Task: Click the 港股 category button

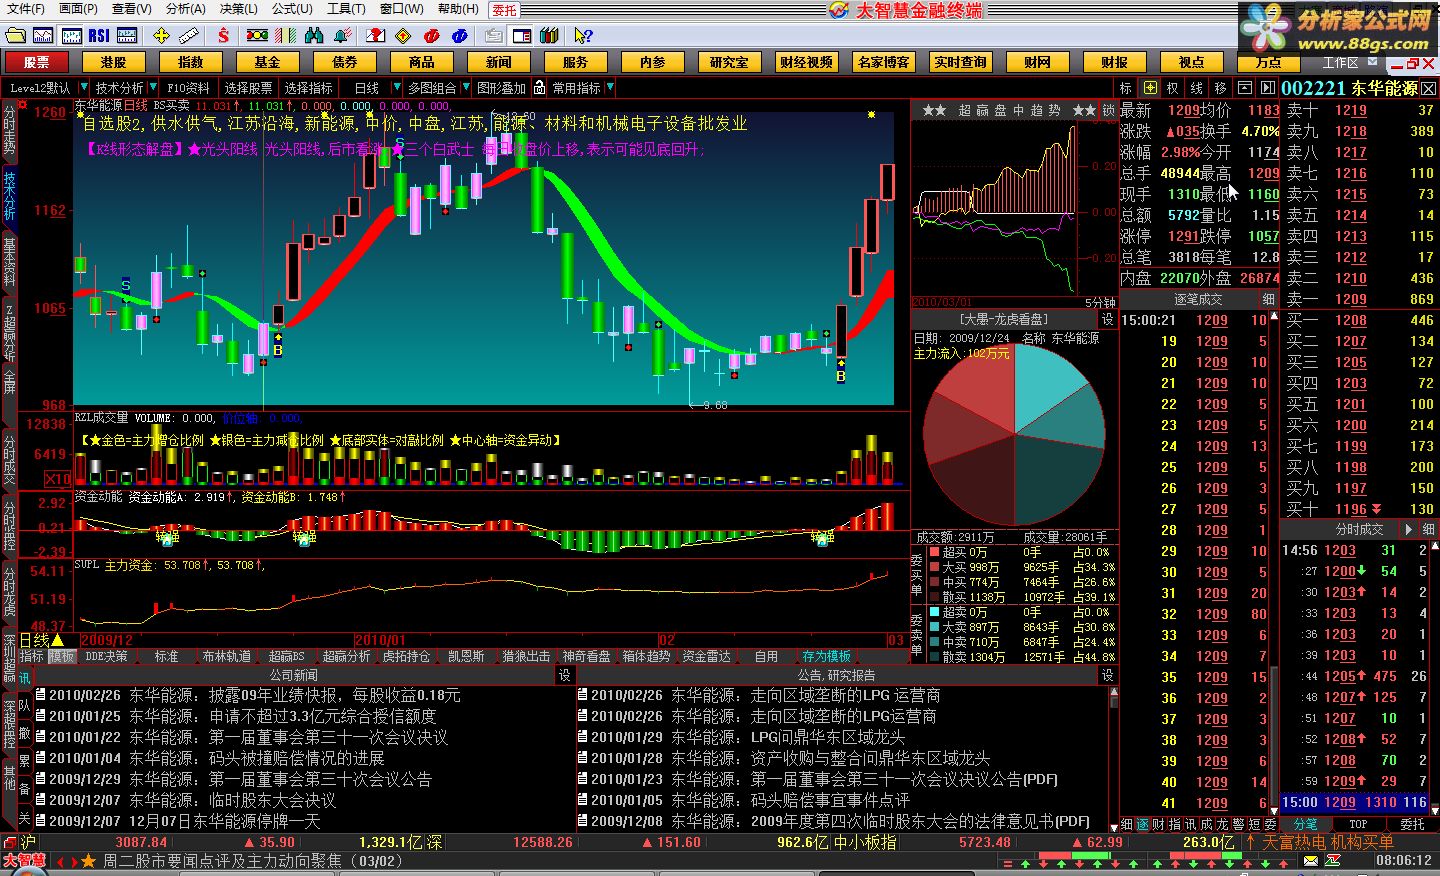Action: [114, 62]
